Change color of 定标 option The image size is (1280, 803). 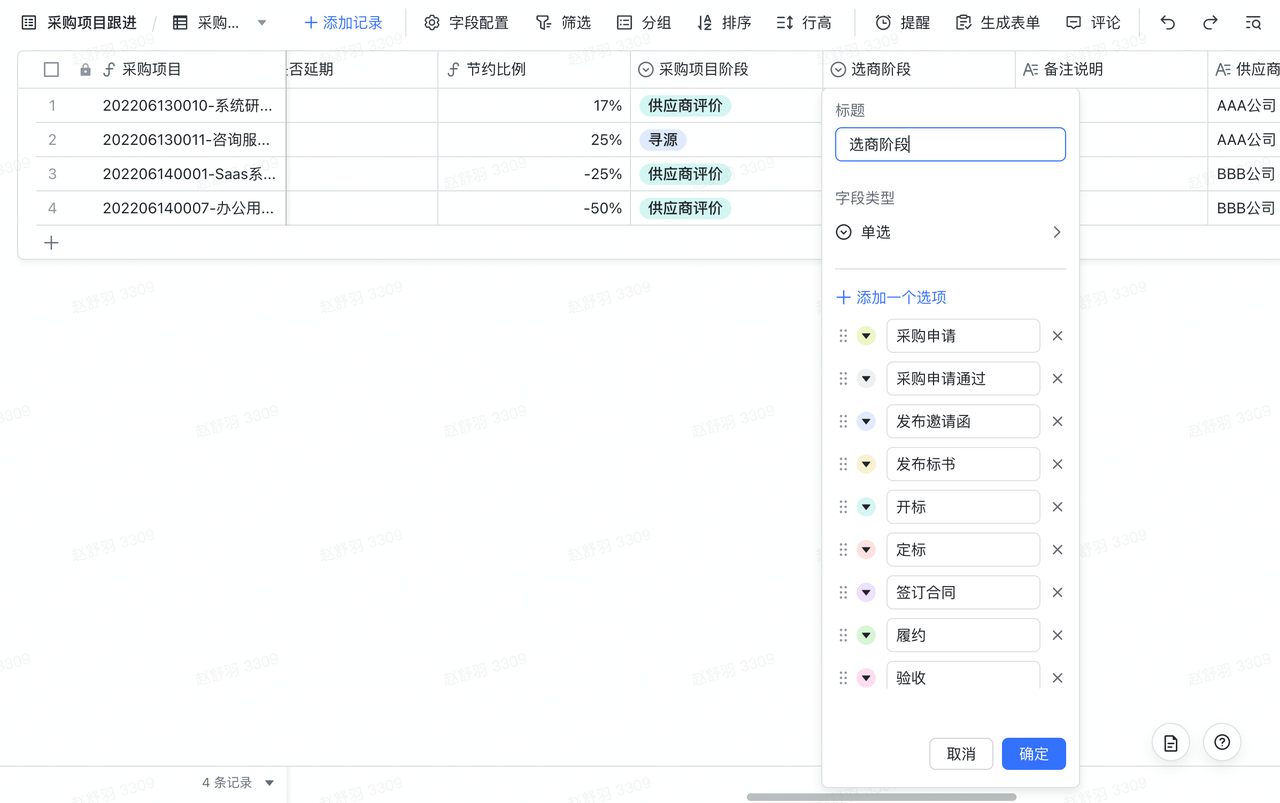pyautogui.click(x=866, y=550)
